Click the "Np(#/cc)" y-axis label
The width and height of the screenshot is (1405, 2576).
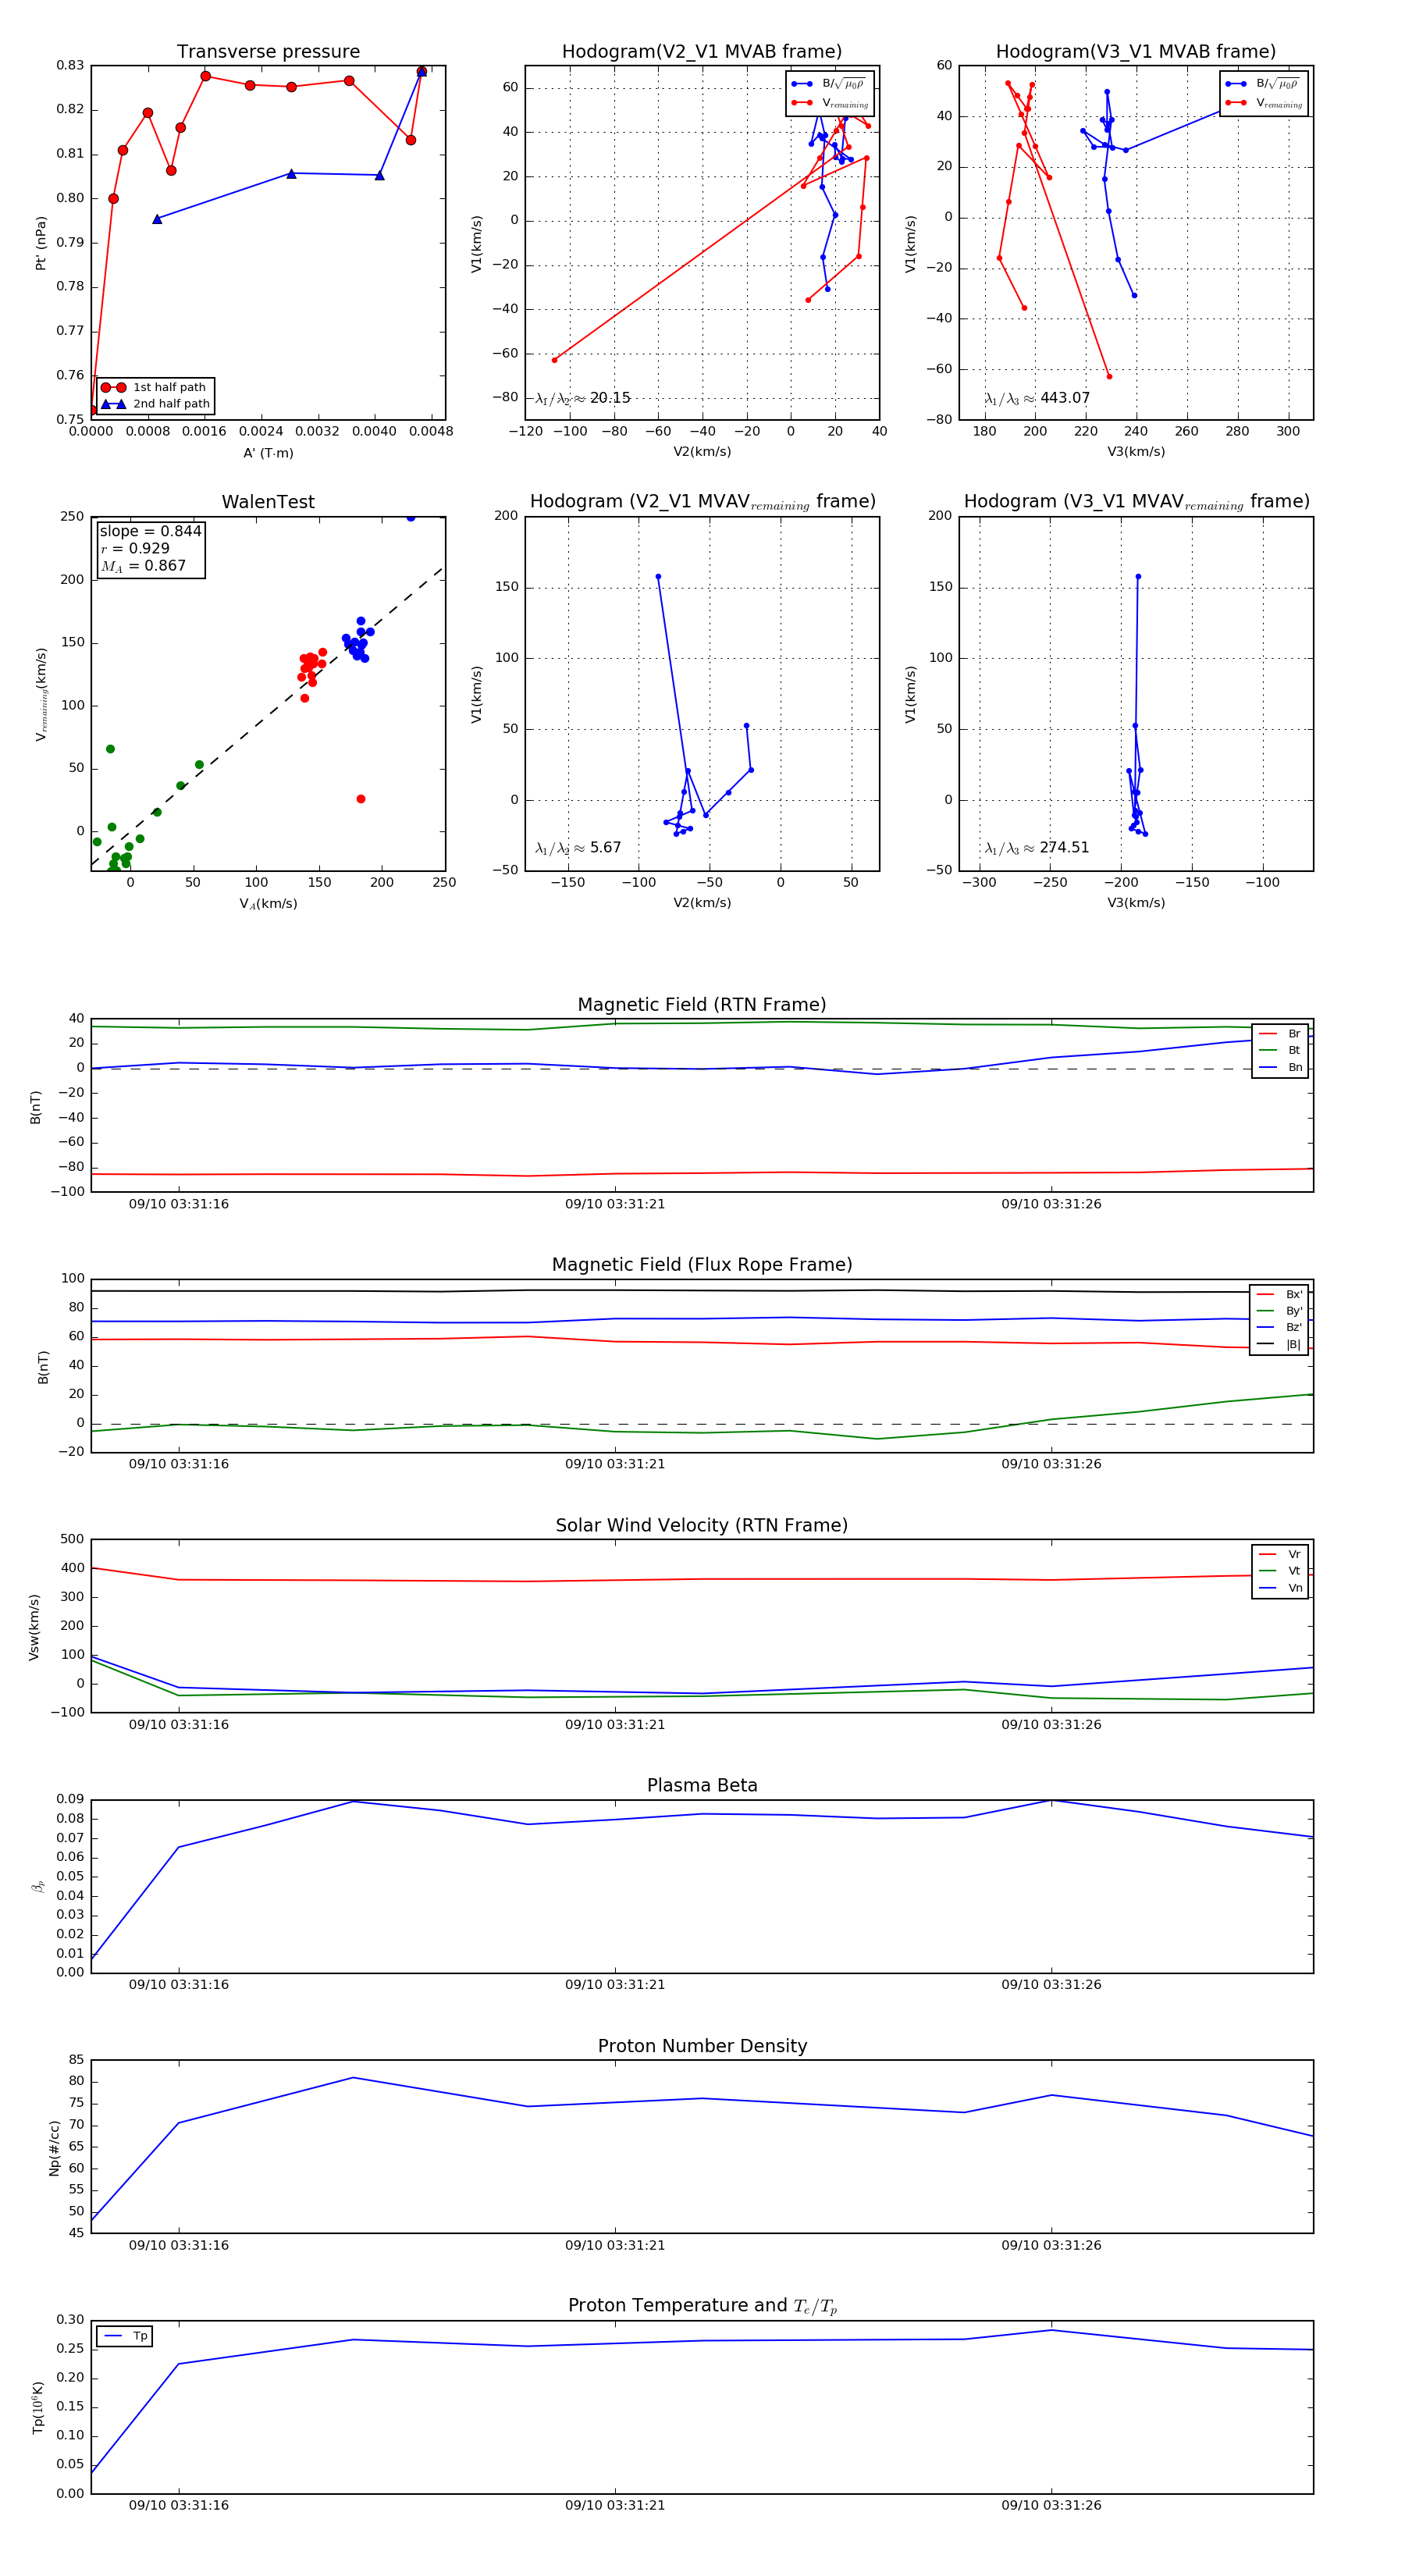(x=54, y=2148)
